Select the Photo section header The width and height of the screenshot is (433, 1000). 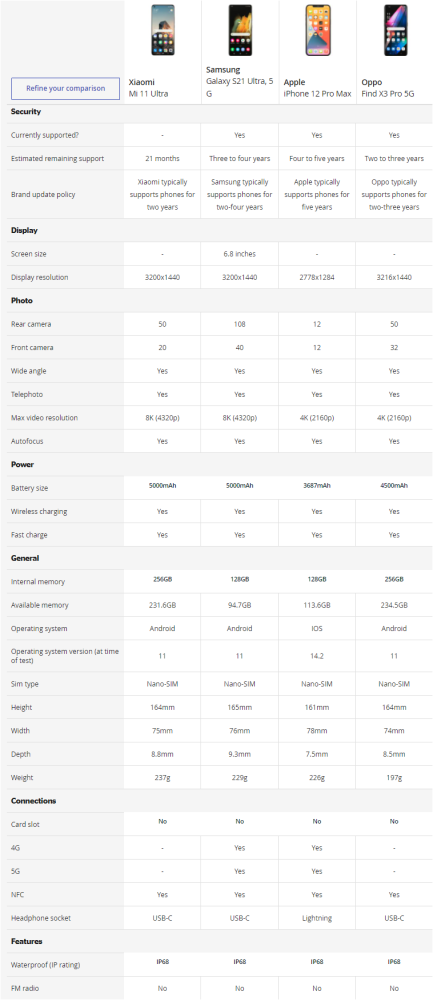[22, 300]
